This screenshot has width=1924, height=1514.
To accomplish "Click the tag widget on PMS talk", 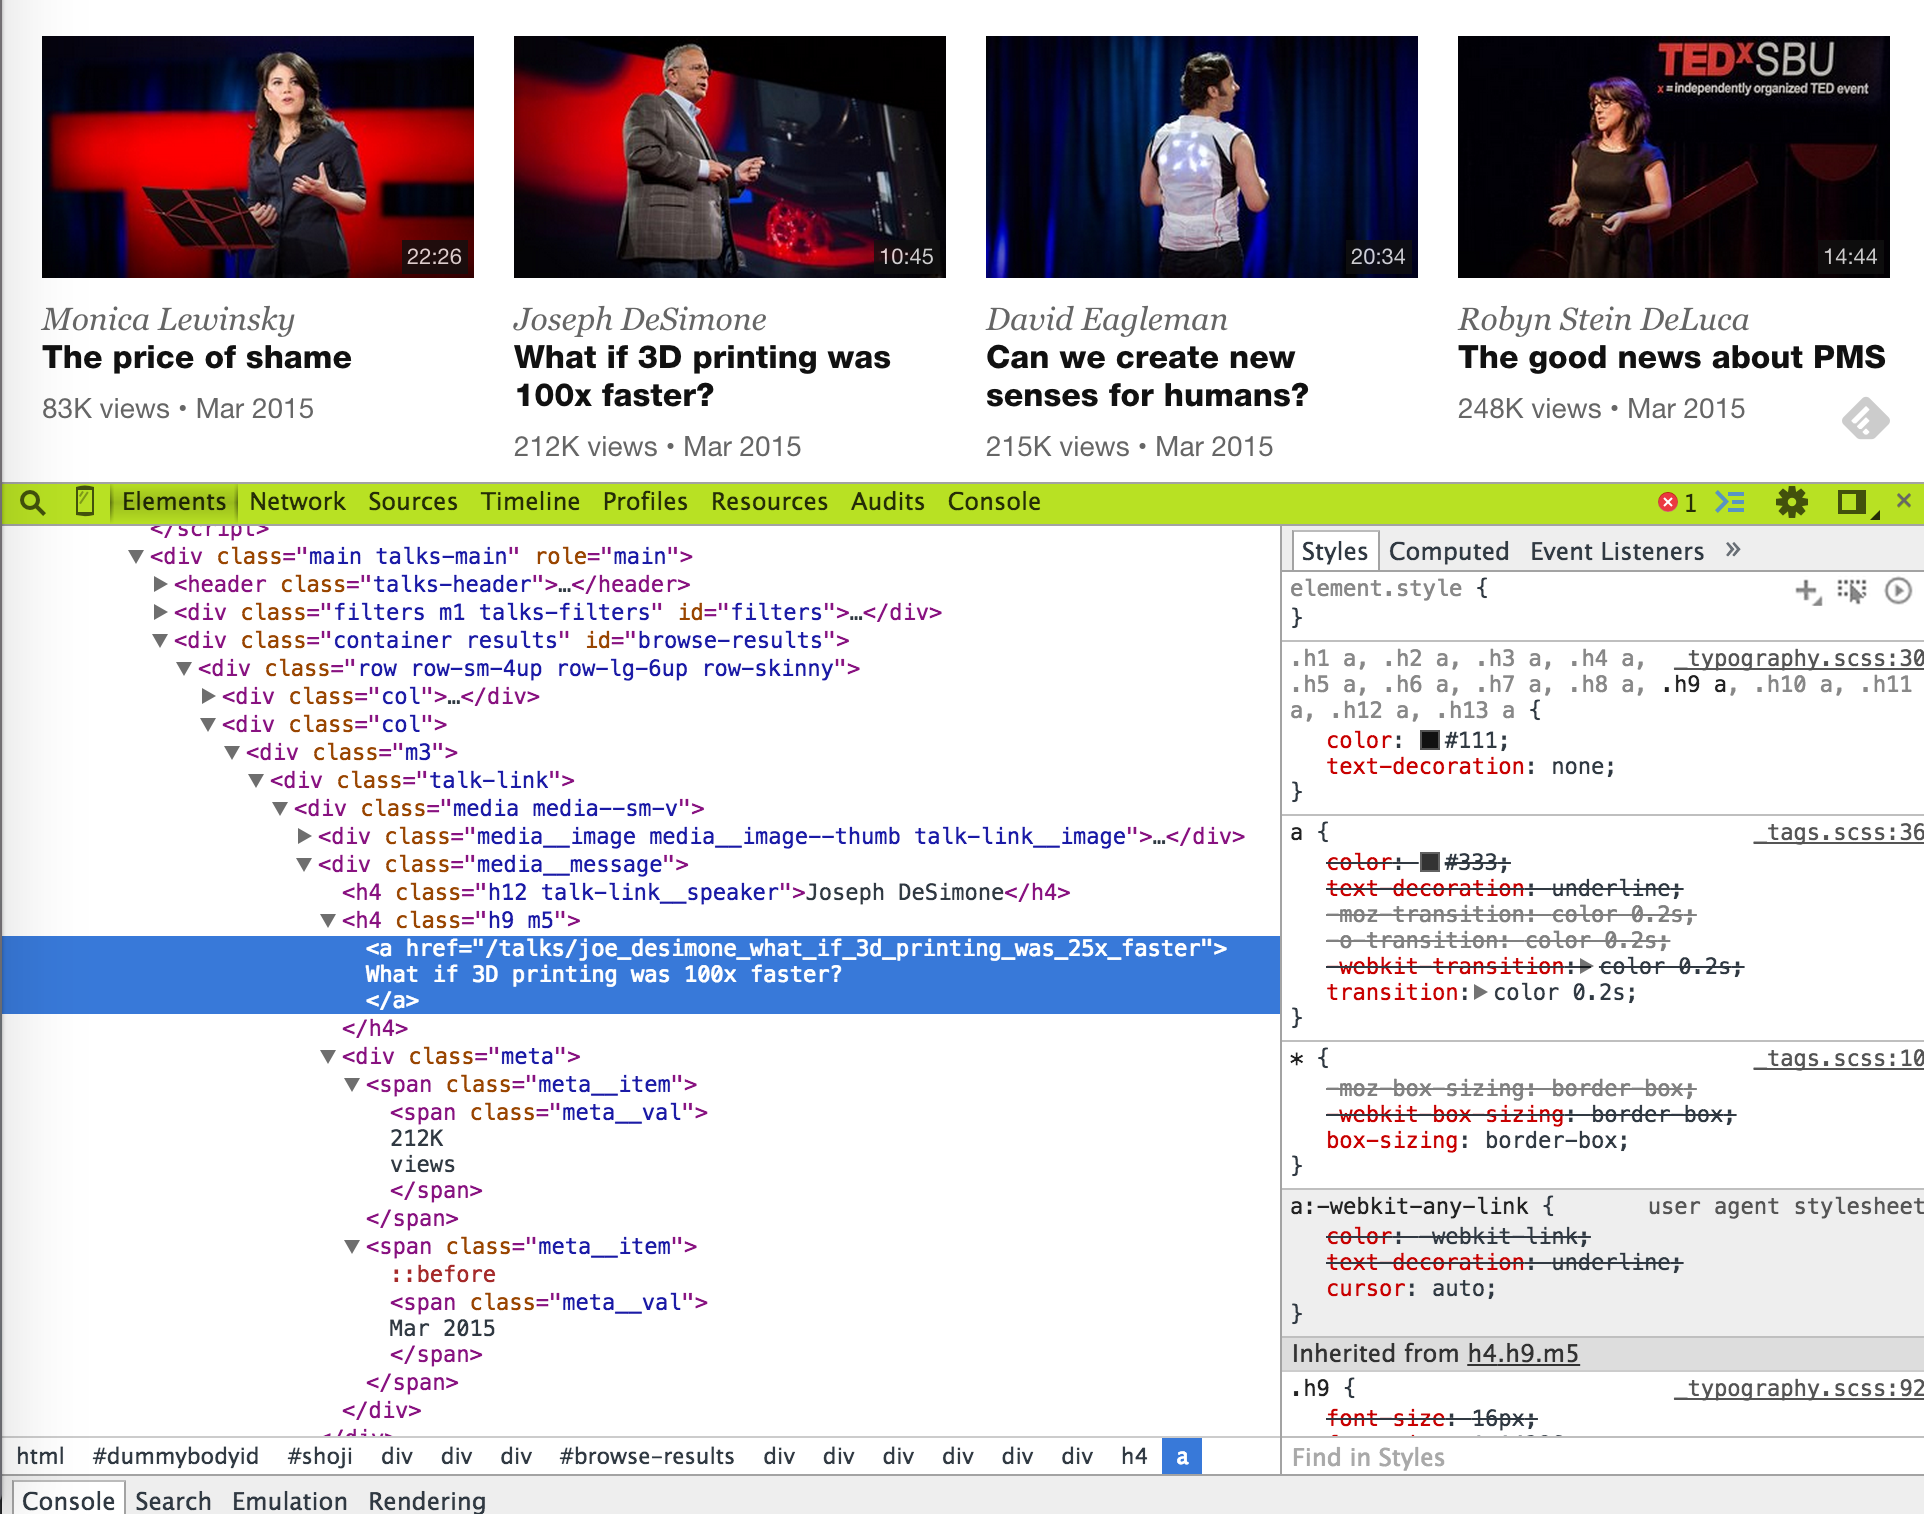I will tap(1865, 418).
